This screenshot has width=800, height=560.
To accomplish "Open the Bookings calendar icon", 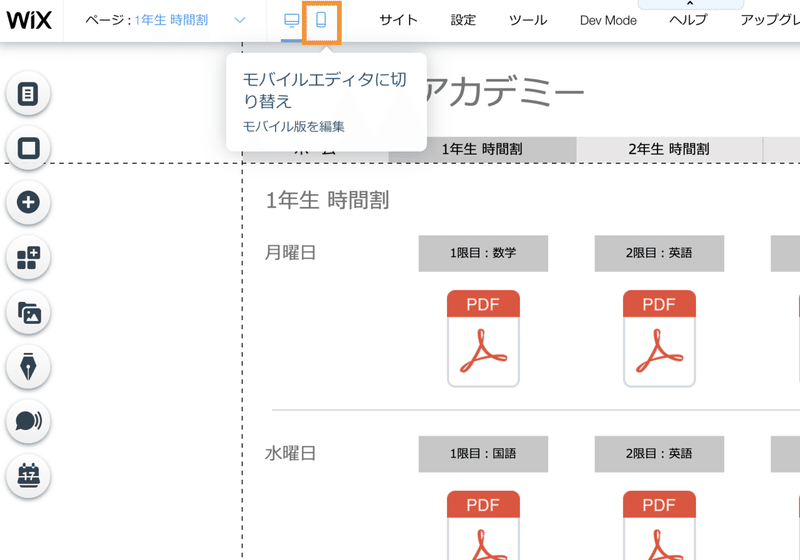I will pos(28,476).
